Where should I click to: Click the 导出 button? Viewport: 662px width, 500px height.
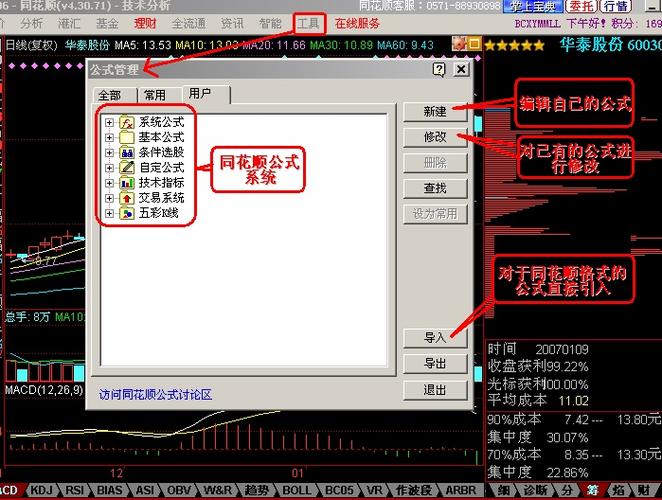coord(435,364)
